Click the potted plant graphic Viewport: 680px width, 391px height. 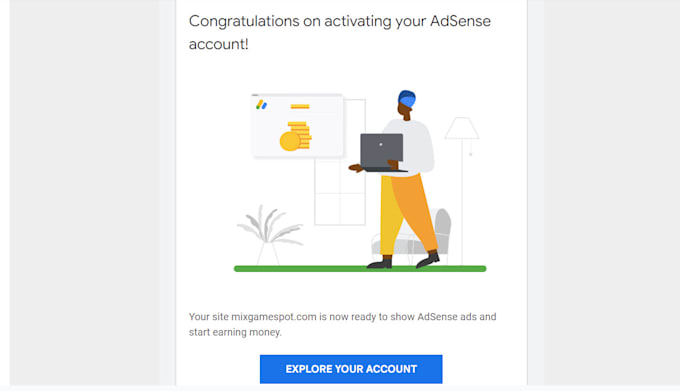[x=269, y=234]
